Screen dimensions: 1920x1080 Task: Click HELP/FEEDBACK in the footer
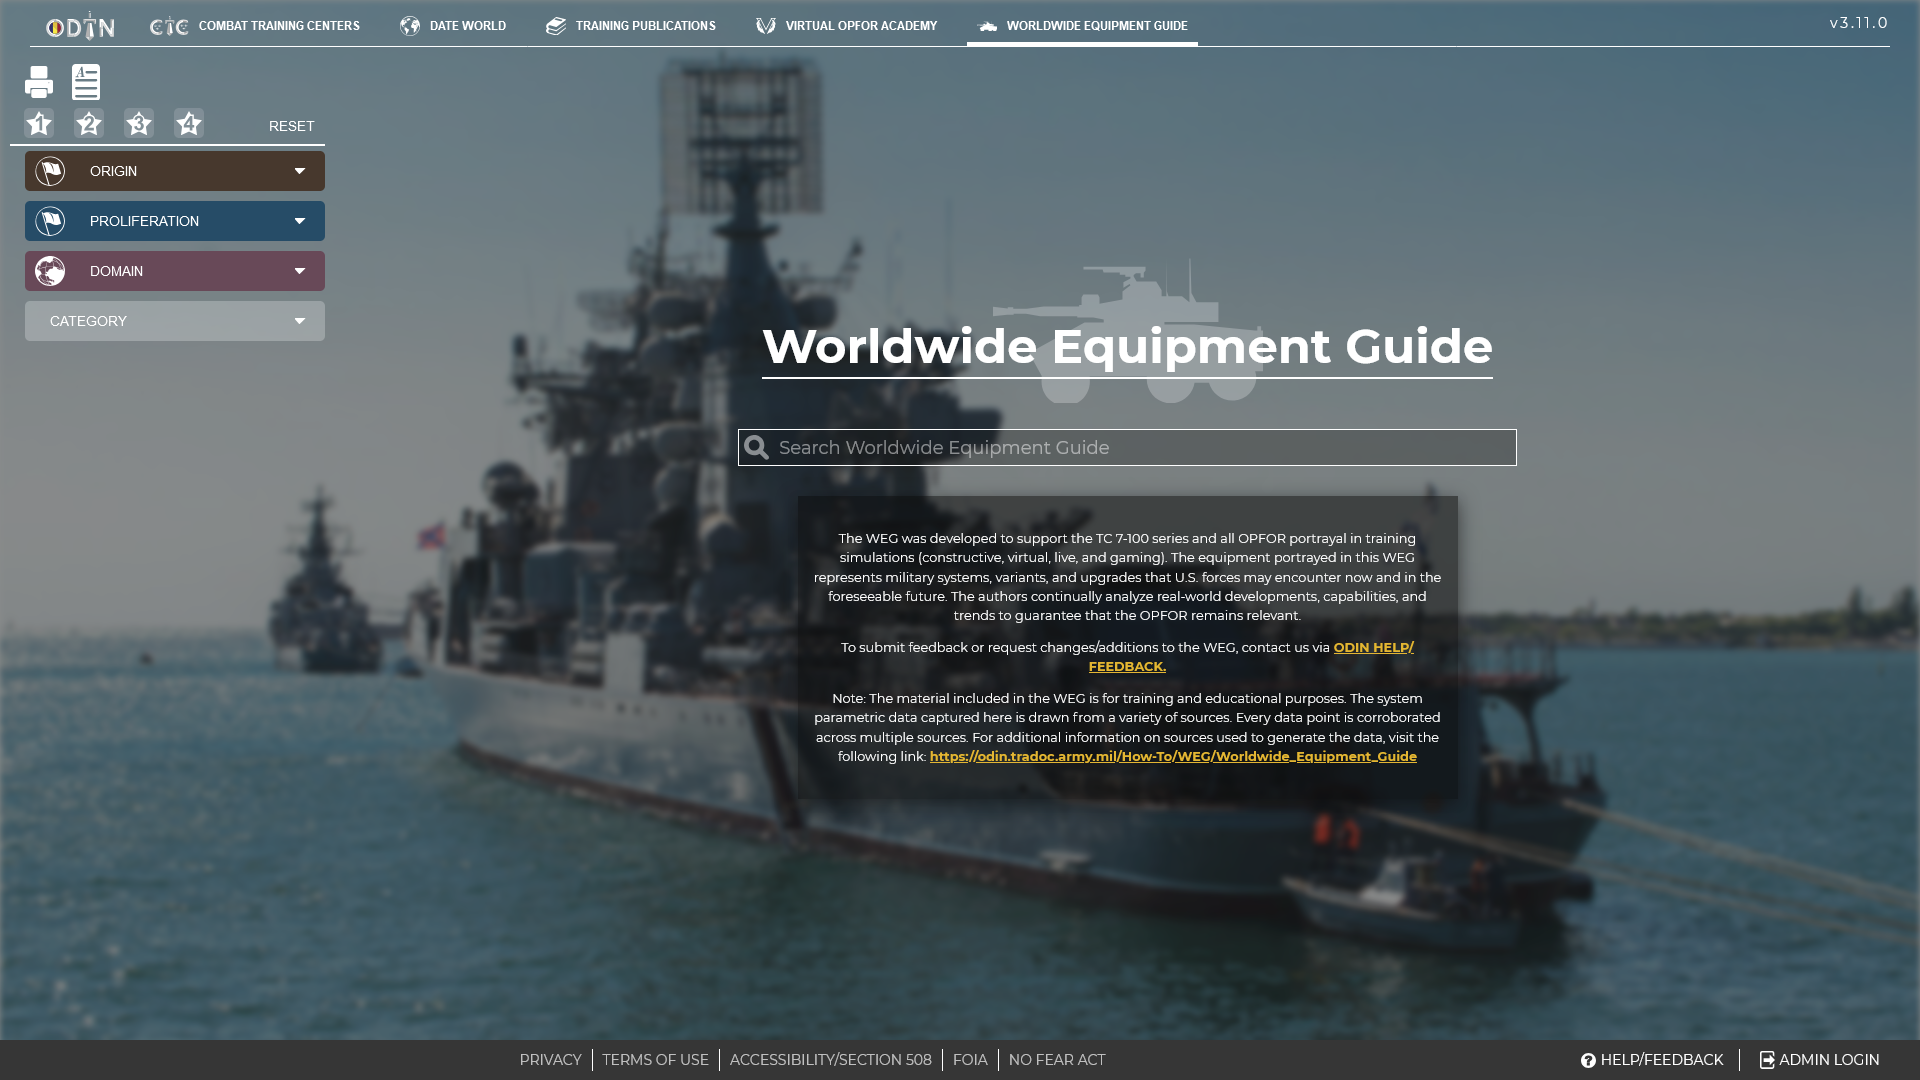[x=1652, y=1060]
